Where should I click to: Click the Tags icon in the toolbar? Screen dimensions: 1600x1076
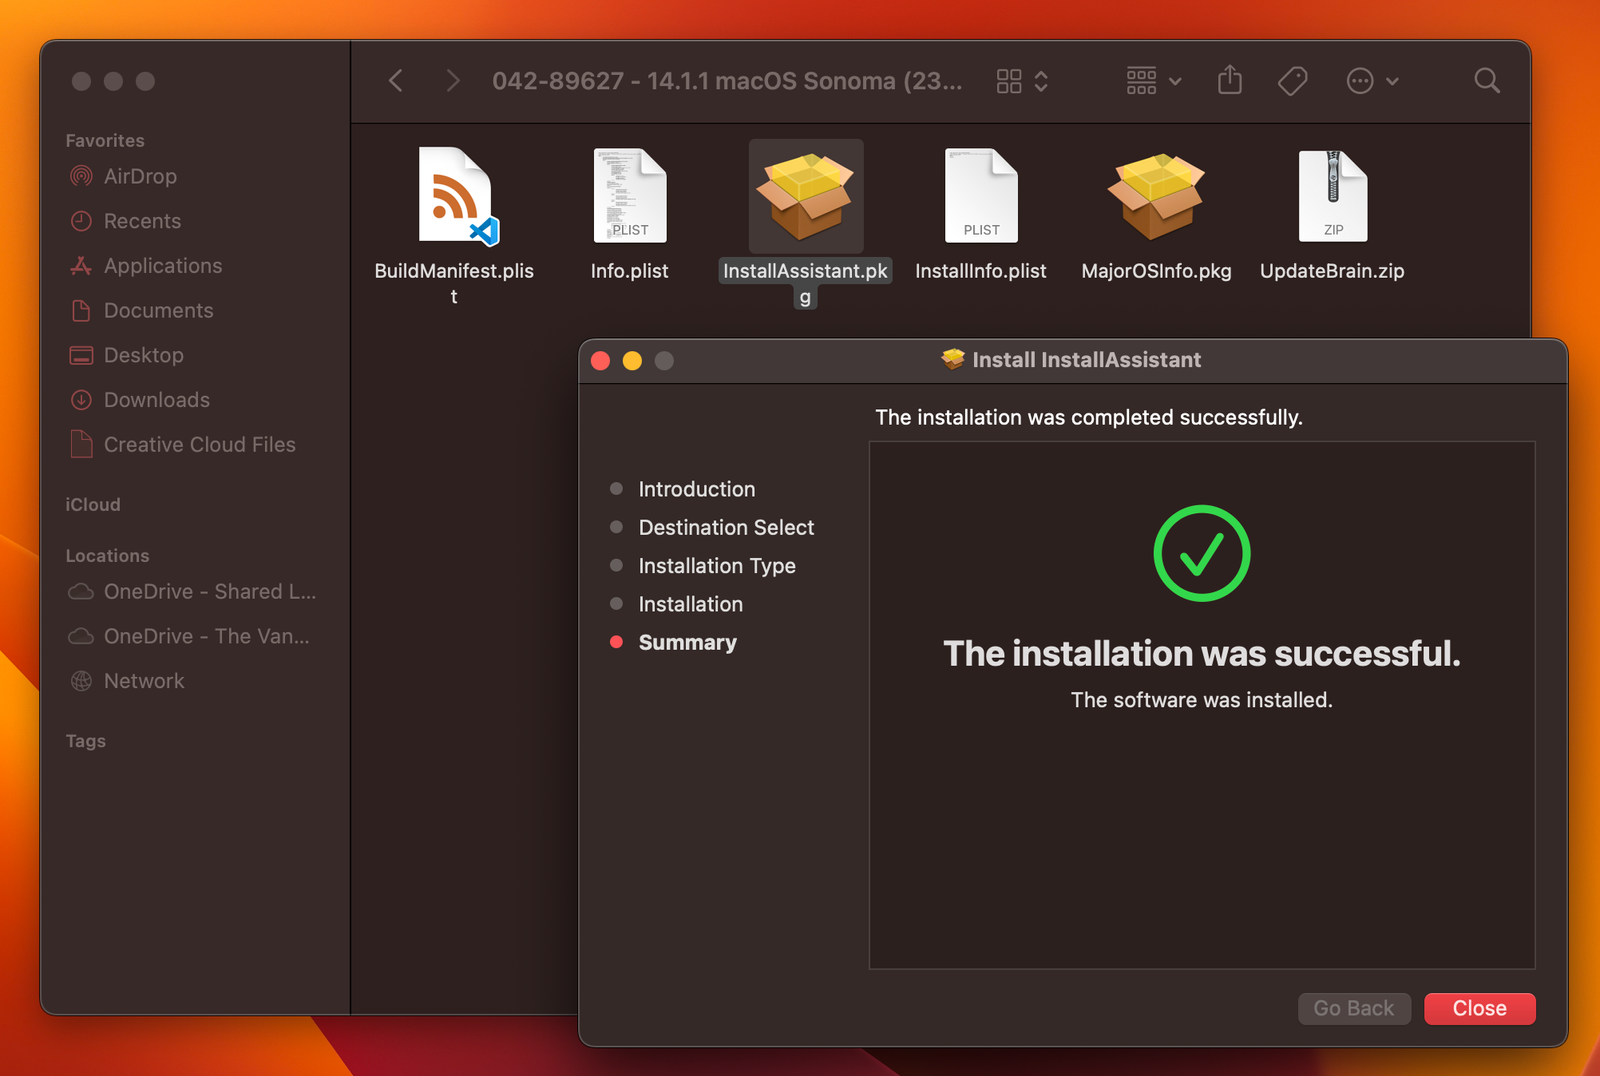pos(1291,81)
